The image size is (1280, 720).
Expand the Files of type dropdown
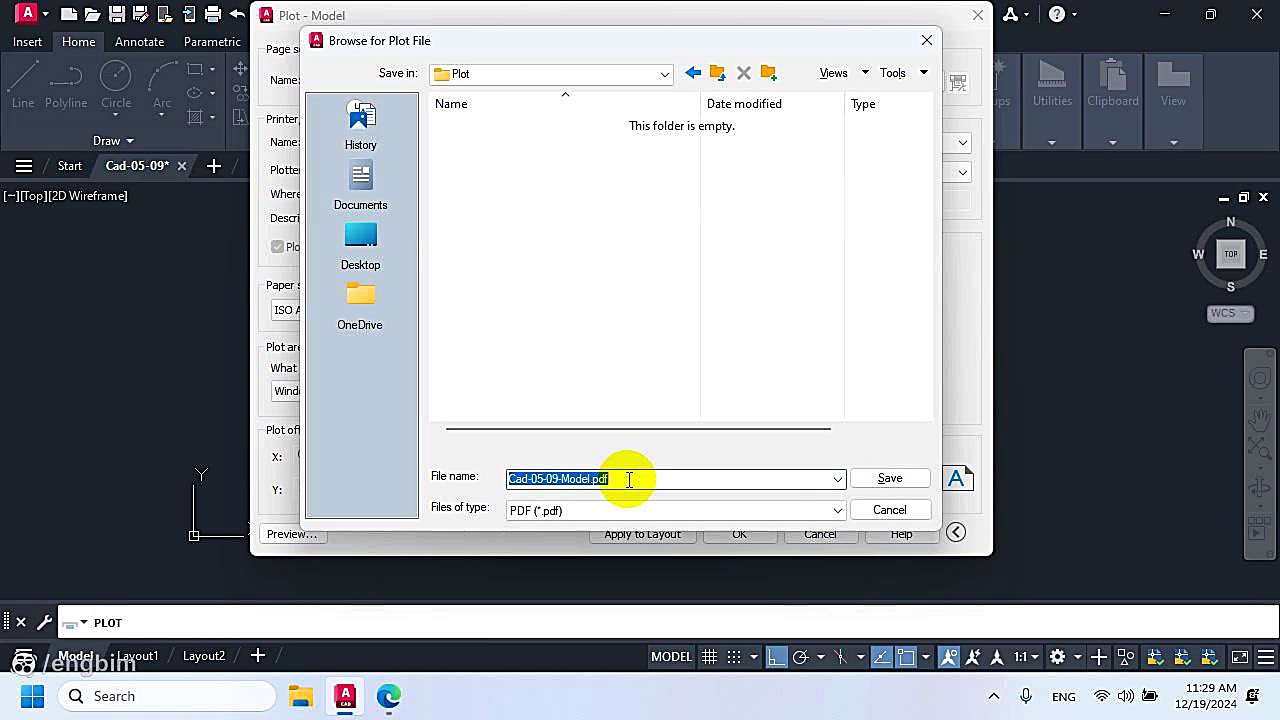837,511
